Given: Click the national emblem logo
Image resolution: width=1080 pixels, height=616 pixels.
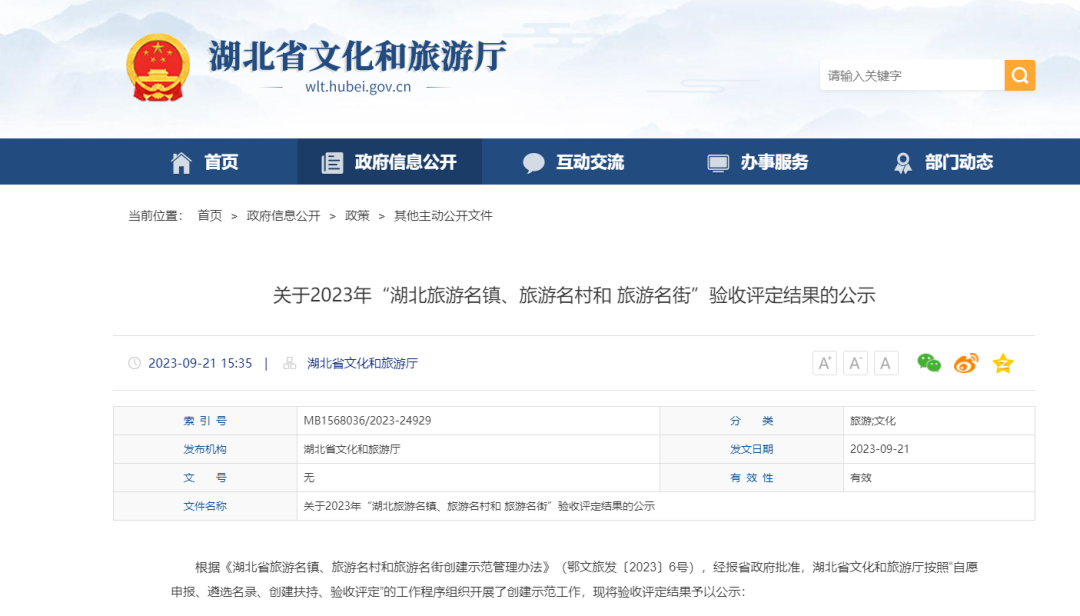Looking at the screenshot, I should (x=158, y=68).
